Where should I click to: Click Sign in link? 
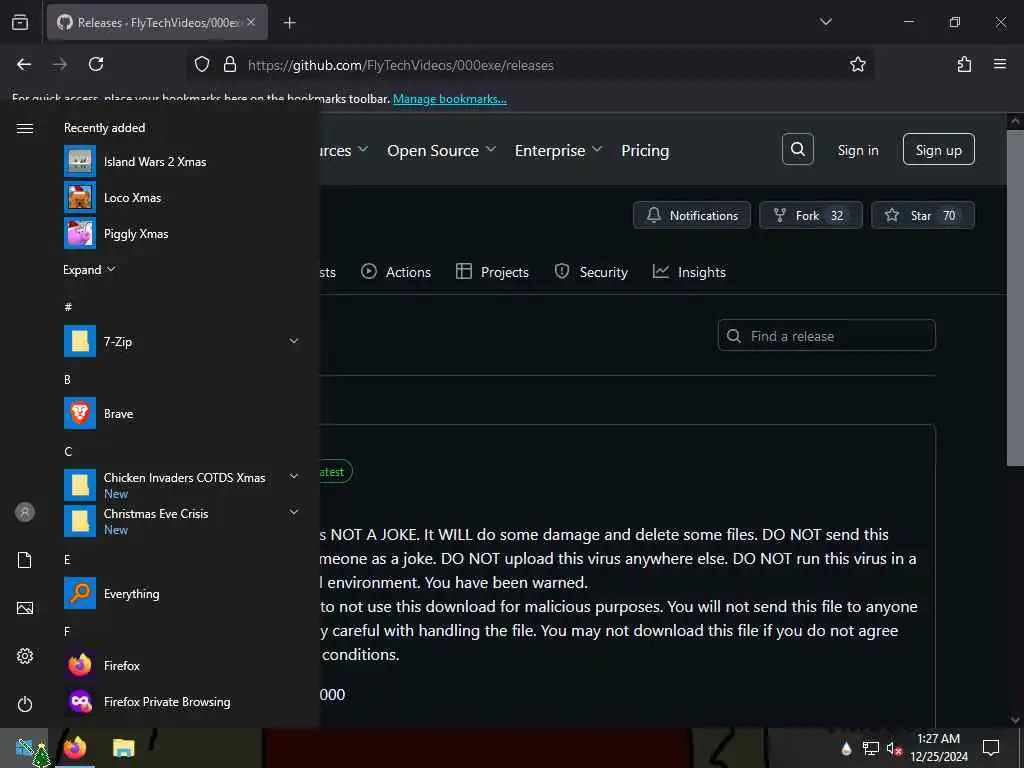(x=857, y=150)
